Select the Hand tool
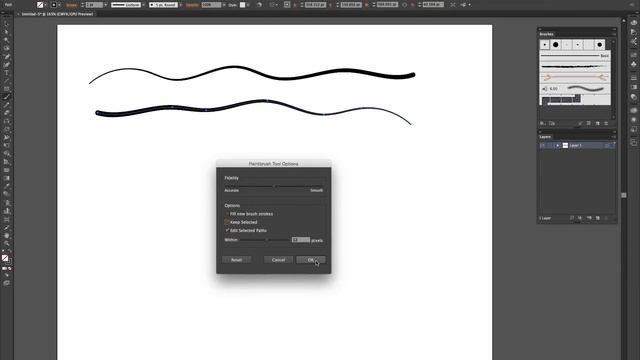This screenshot has height=360, width=640. coord(7,236)
